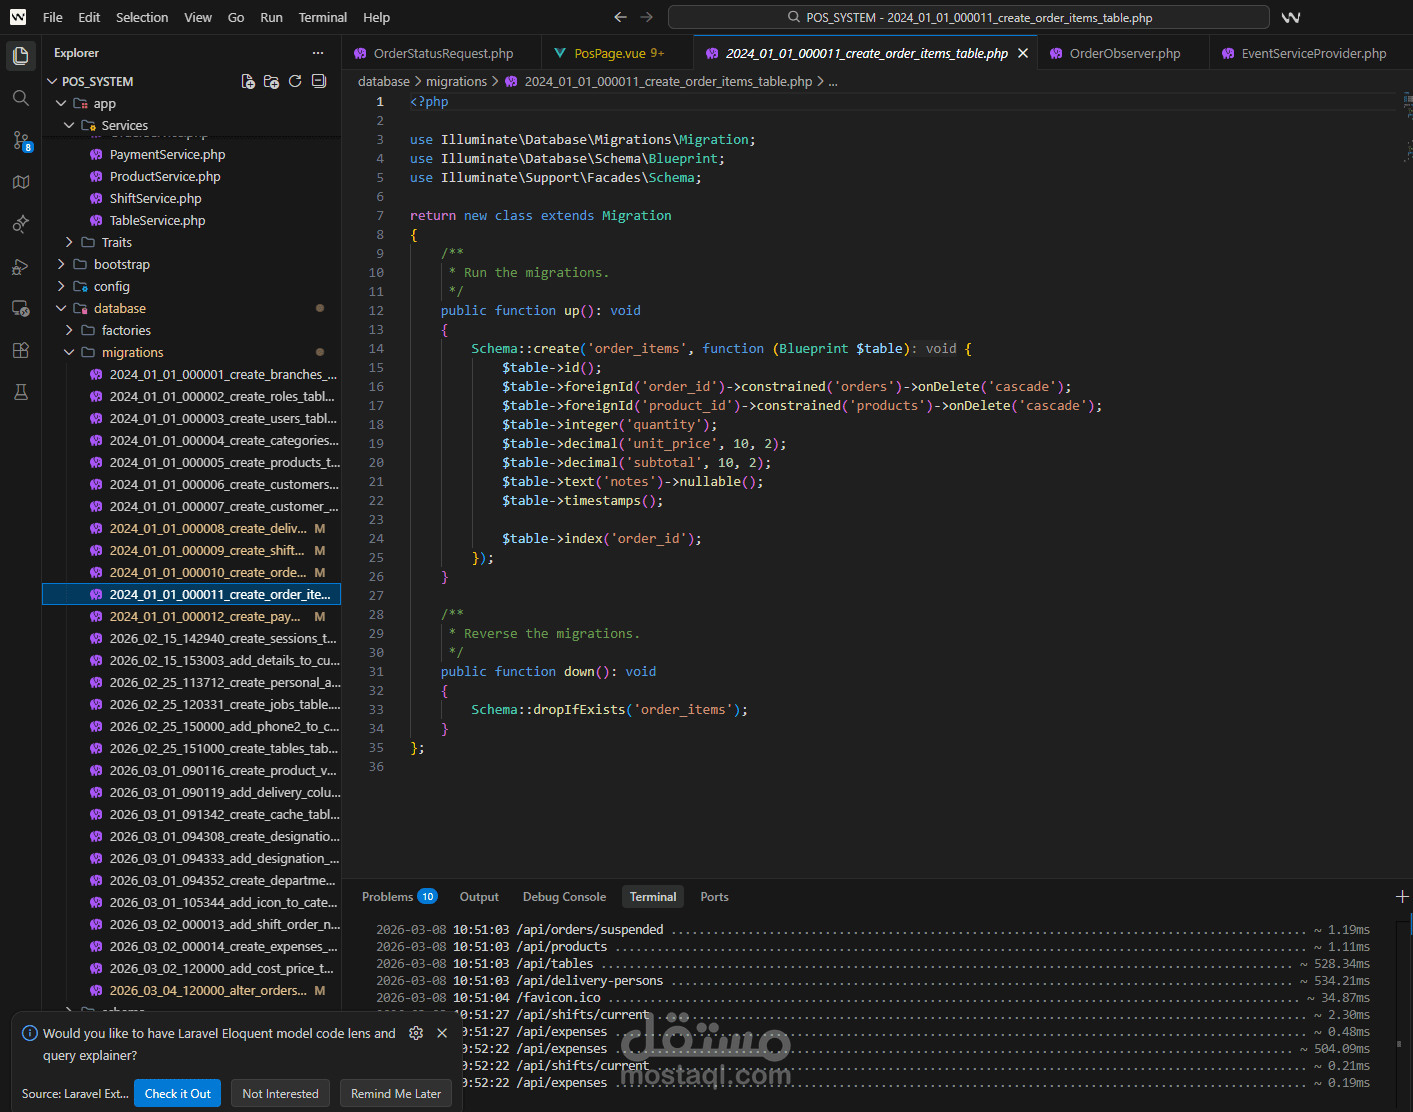This screenshot has height=1112, width=1413.
Task: Click the command center search bar
Action: tap(968, 17)
